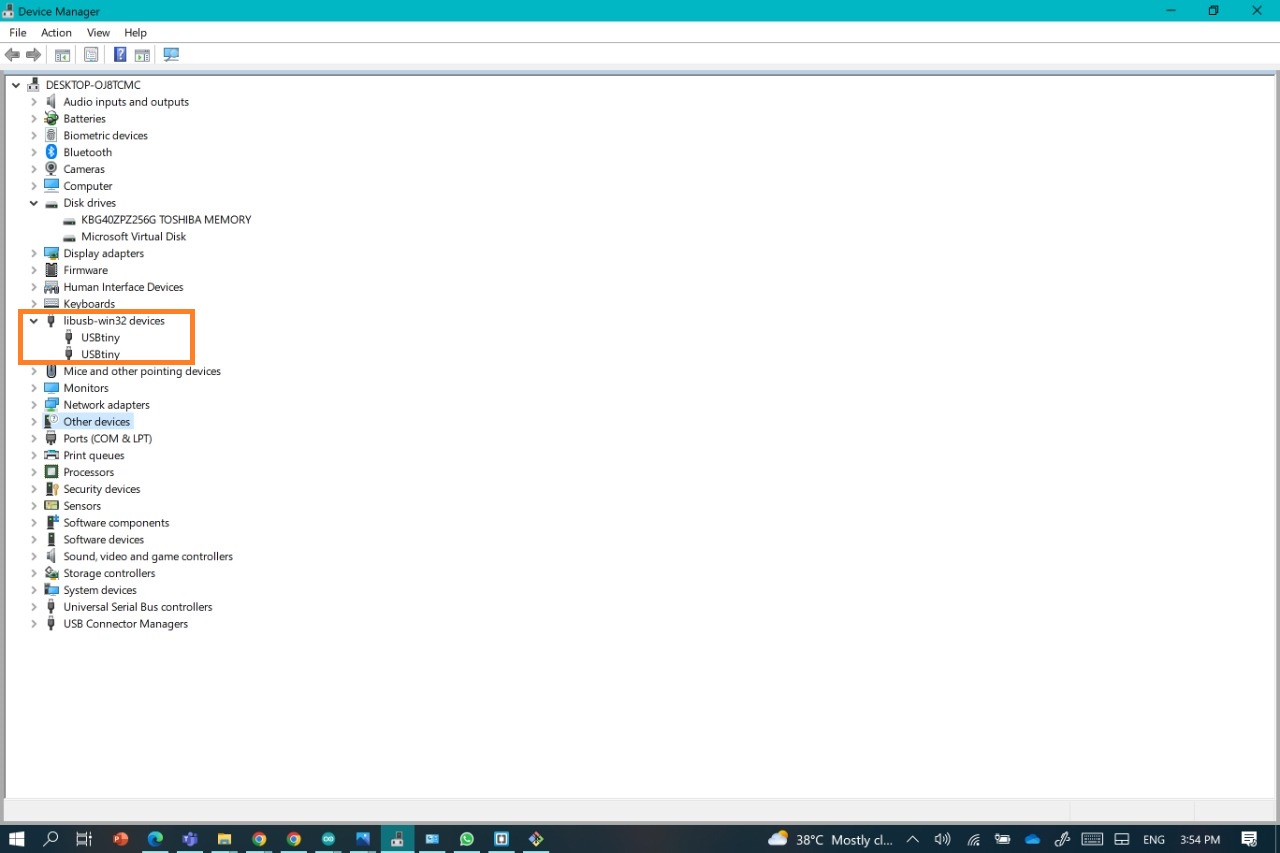Click the clock showing 3:54 PM
The height and width of the screenshot is (853, 1280).
pos(1200,839)
